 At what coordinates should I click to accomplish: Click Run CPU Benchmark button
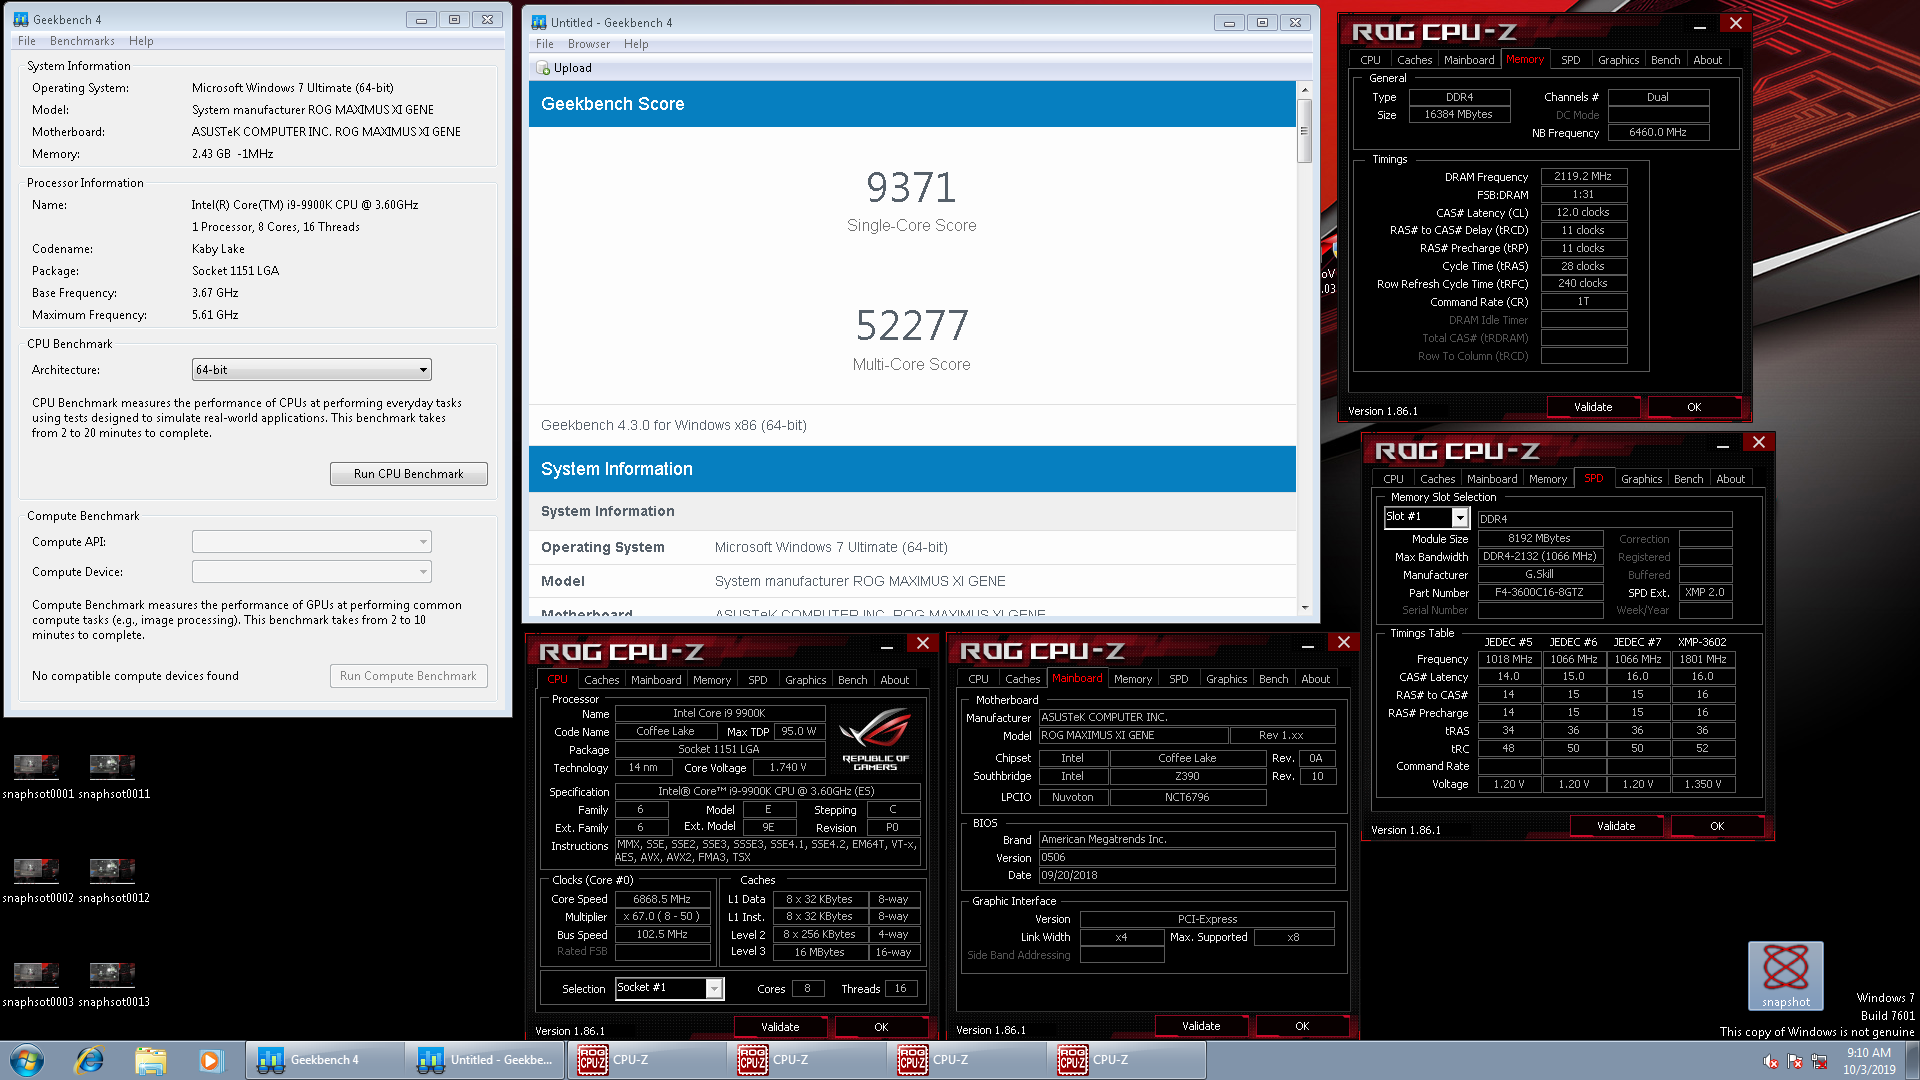[408, 474]
